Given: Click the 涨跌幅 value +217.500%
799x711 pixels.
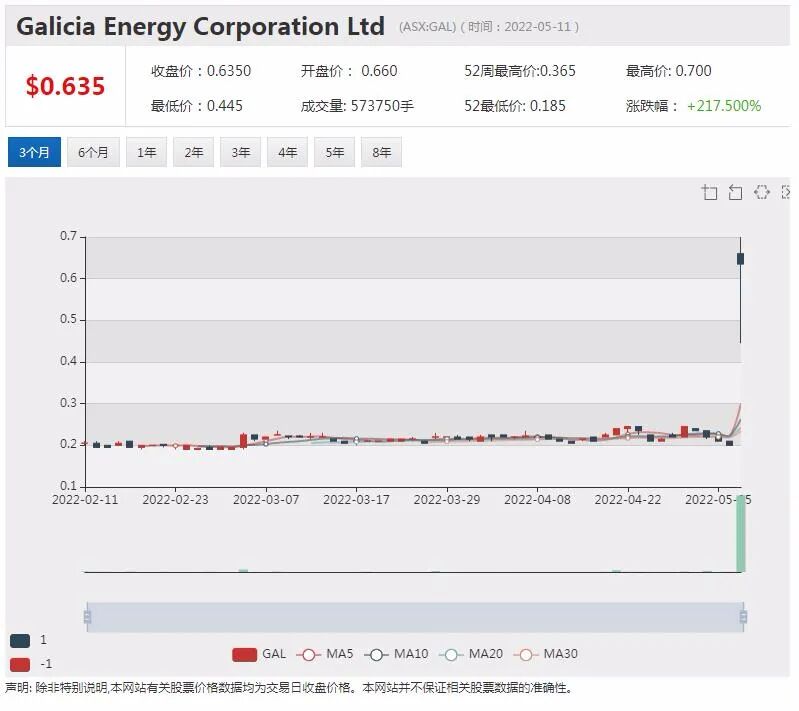Looking at the screenshot, I should pyautogui.click(x=724, y=106).
